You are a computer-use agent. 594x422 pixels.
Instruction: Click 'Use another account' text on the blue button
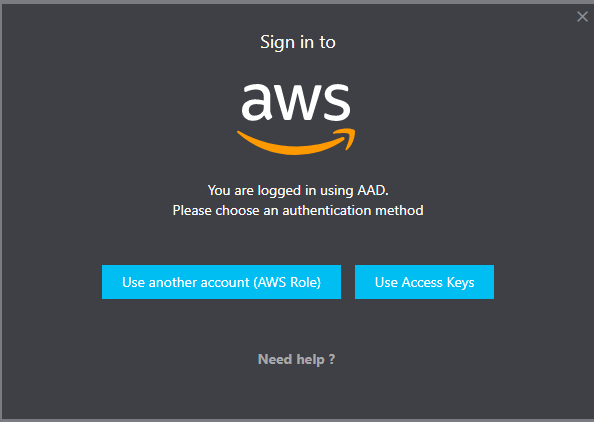click(186, 282)
